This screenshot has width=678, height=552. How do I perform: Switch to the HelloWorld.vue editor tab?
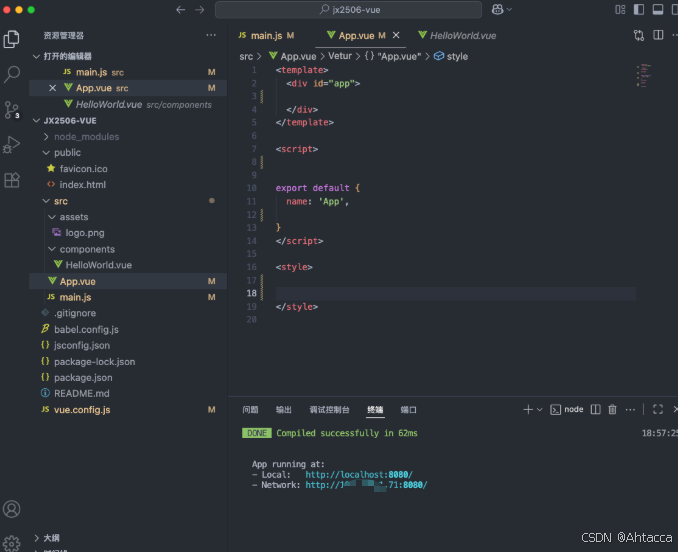pyautogui.click(x=457, y=35)
